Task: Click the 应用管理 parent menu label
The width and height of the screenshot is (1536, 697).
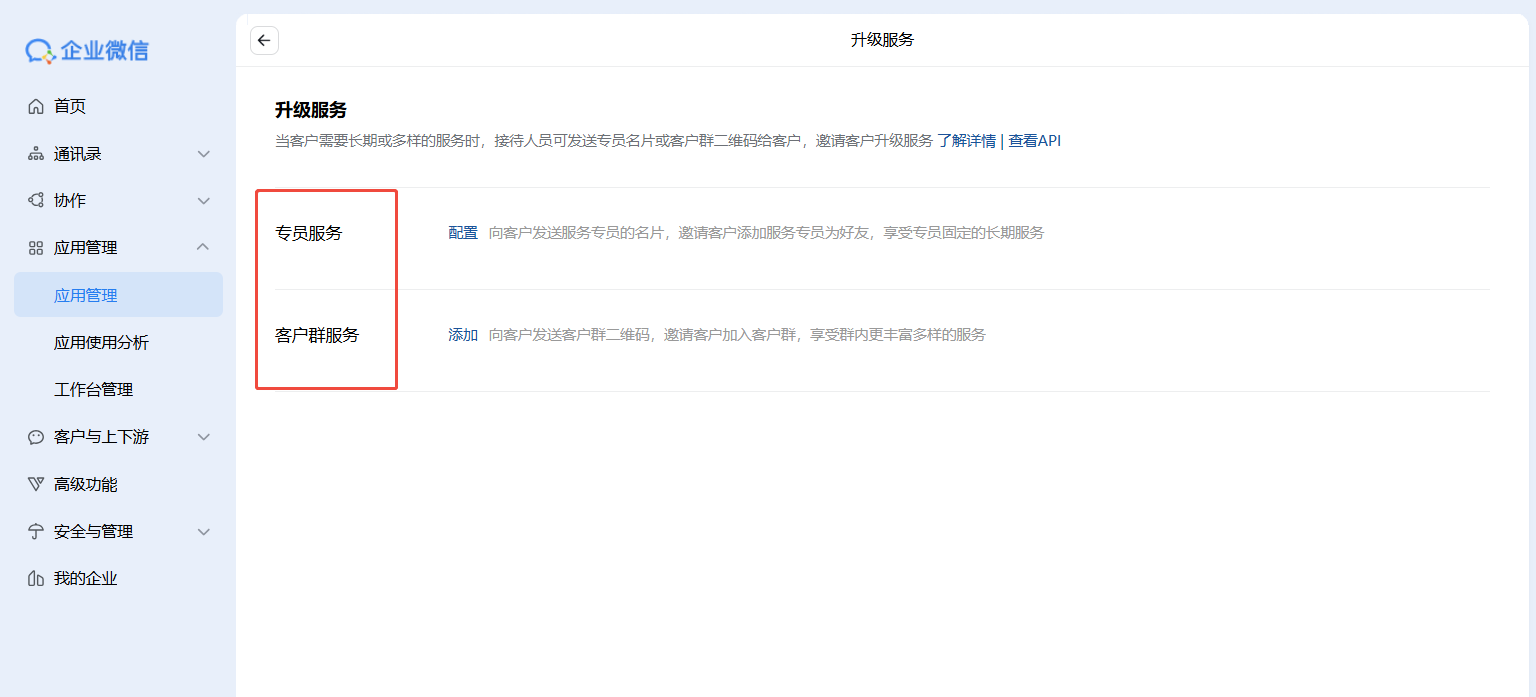Action: [x=85, y=248]
